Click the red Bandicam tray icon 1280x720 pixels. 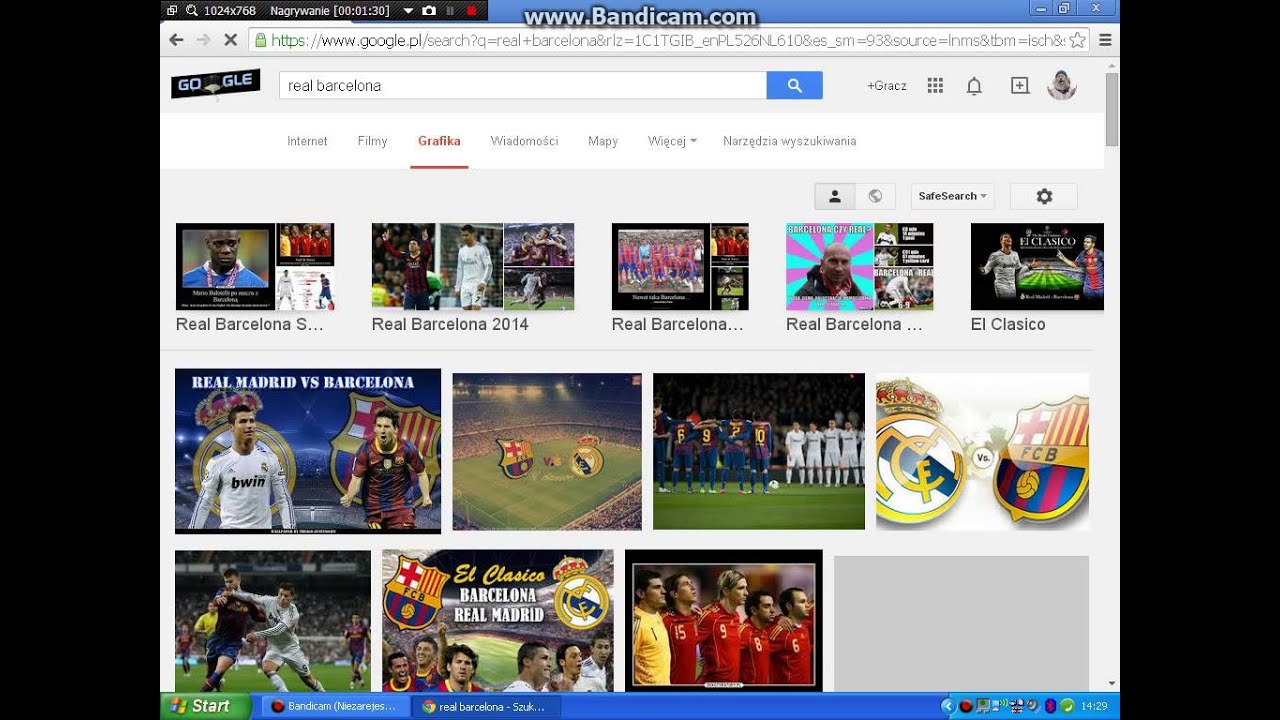point(966,706)
